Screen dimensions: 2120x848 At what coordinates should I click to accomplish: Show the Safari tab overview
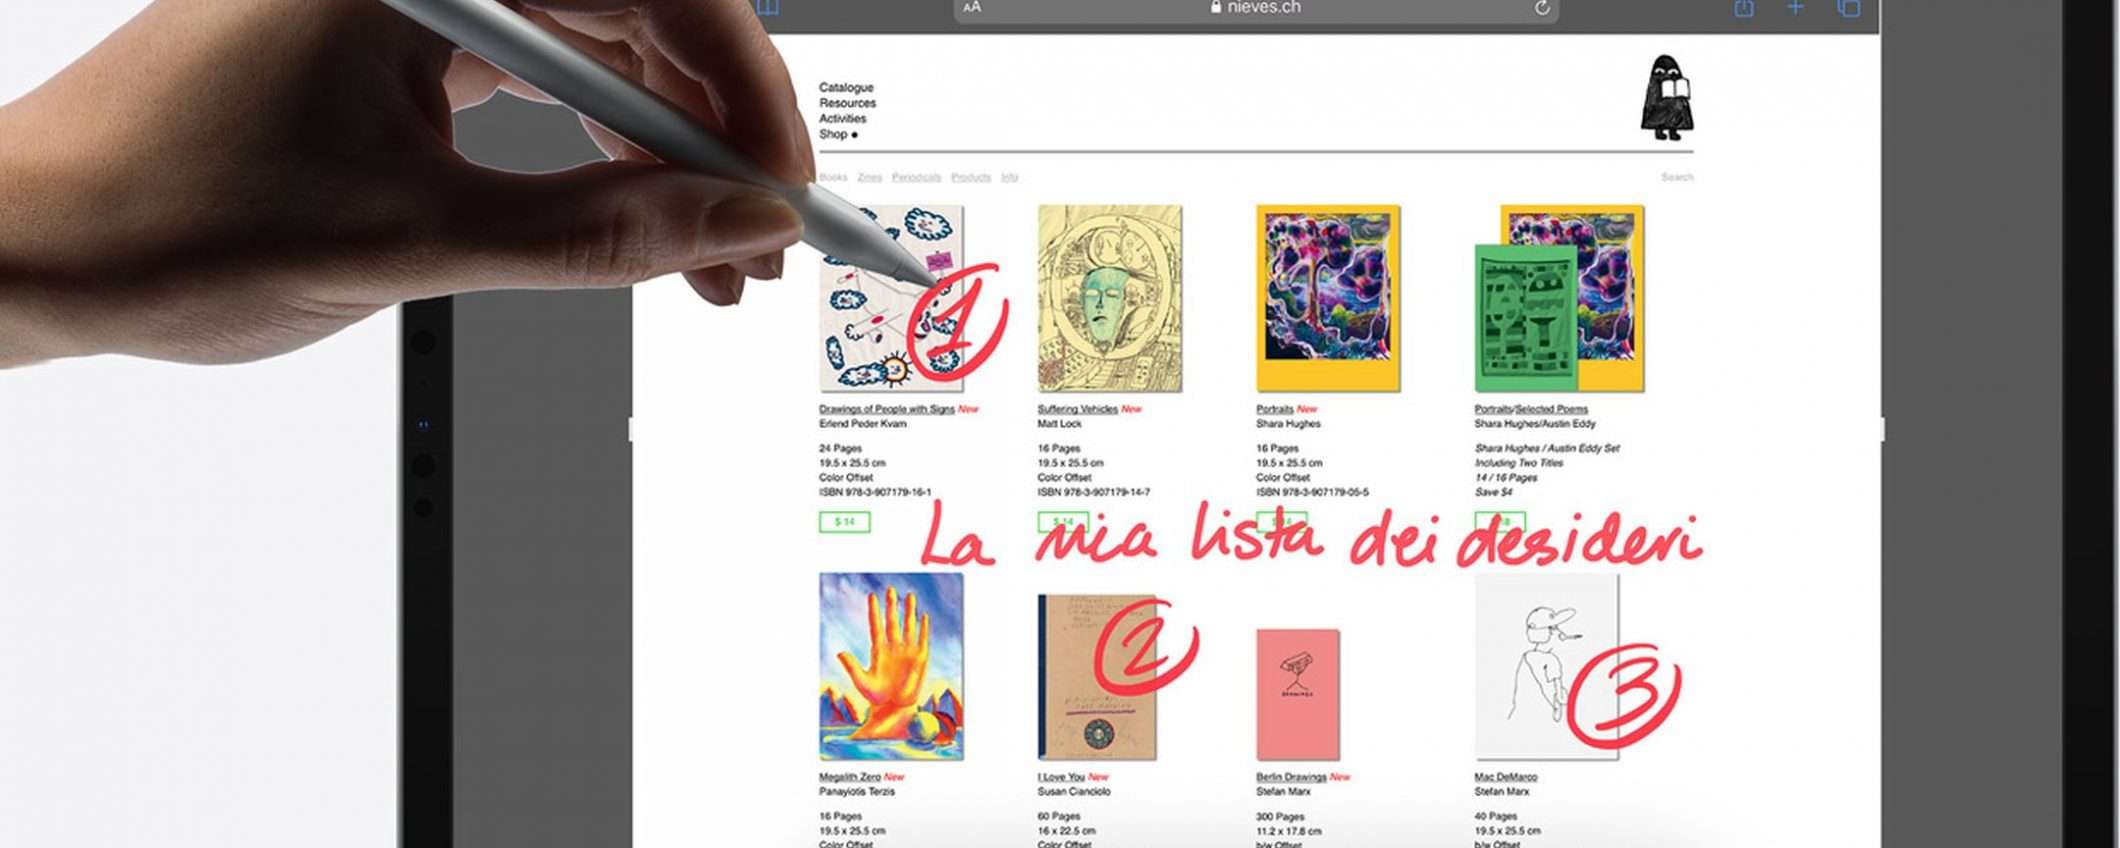(1849, 7)
